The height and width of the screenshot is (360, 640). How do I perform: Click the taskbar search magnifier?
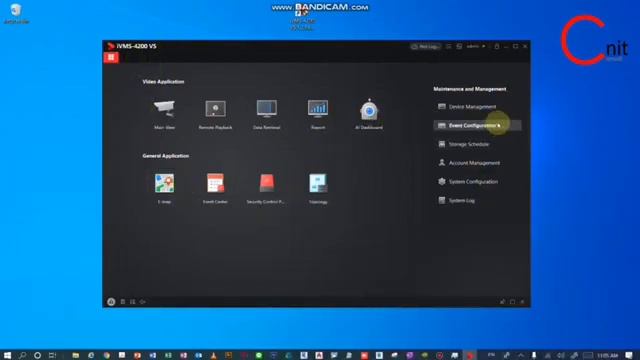[x=22, y=355]
